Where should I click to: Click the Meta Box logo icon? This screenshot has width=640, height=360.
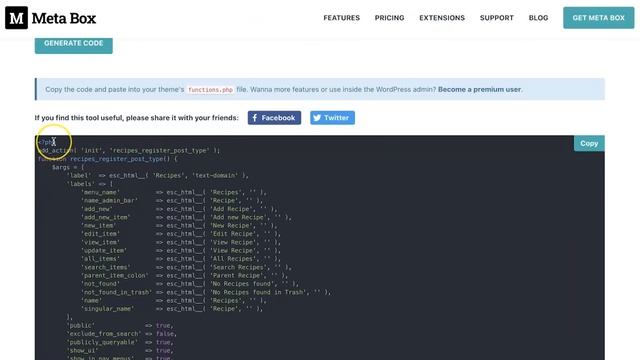point(16,18)
